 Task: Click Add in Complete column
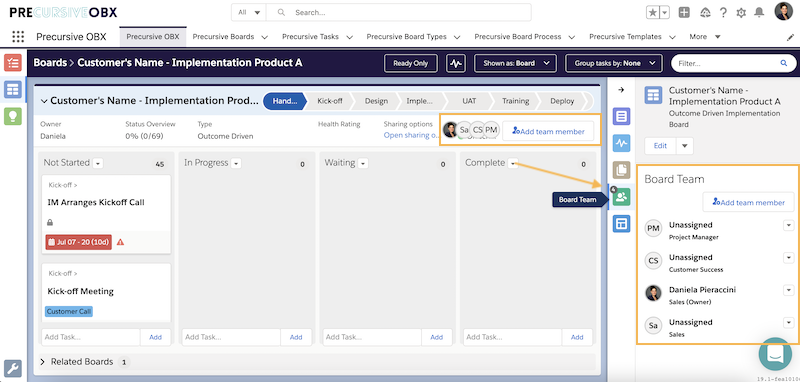(x=577, y=337)
